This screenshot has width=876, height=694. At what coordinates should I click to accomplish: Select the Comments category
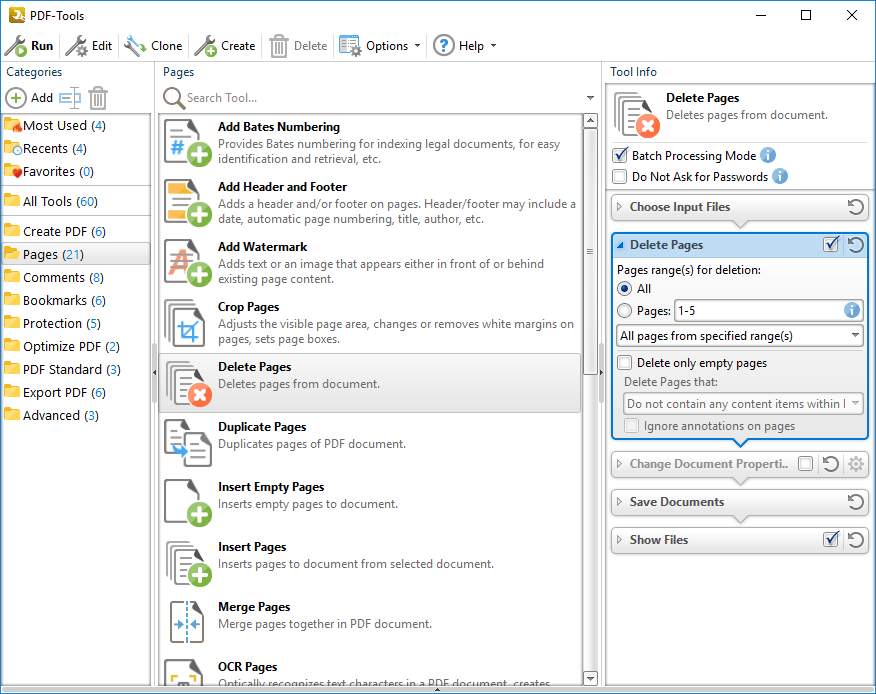[76, 278]
